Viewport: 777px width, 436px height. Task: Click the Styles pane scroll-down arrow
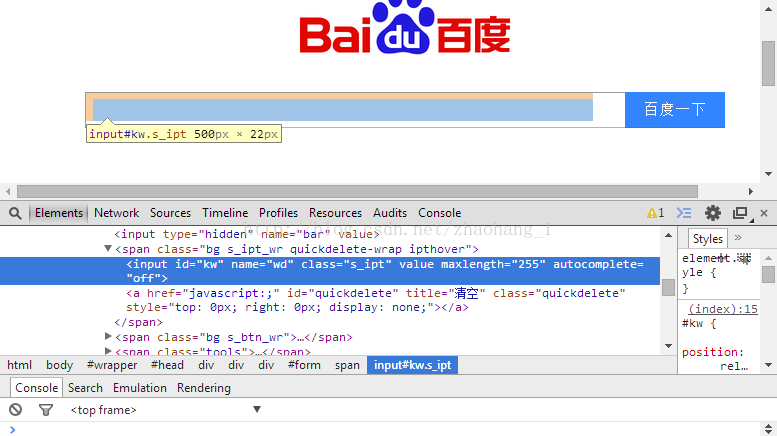(768, 365)
